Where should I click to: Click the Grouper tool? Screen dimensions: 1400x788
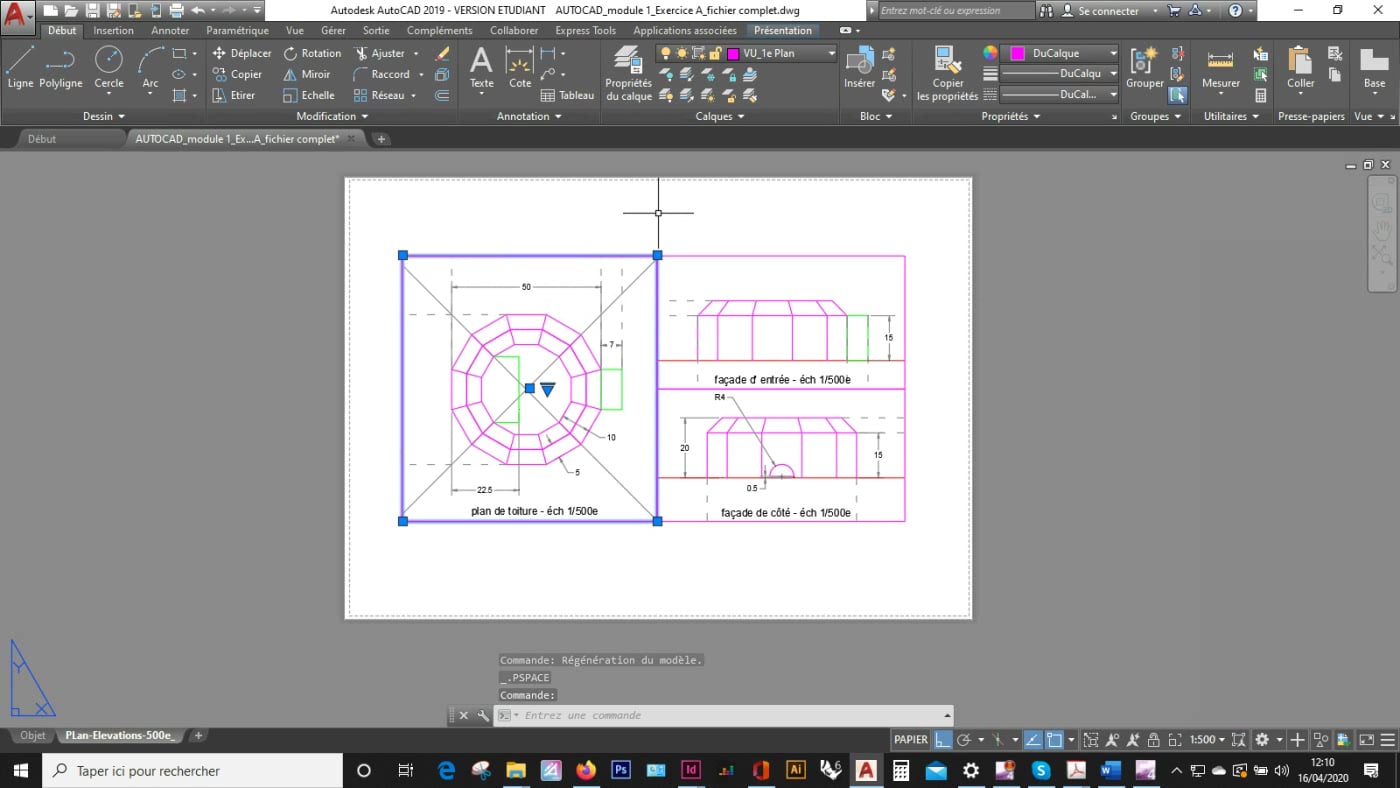[1145, 67]
